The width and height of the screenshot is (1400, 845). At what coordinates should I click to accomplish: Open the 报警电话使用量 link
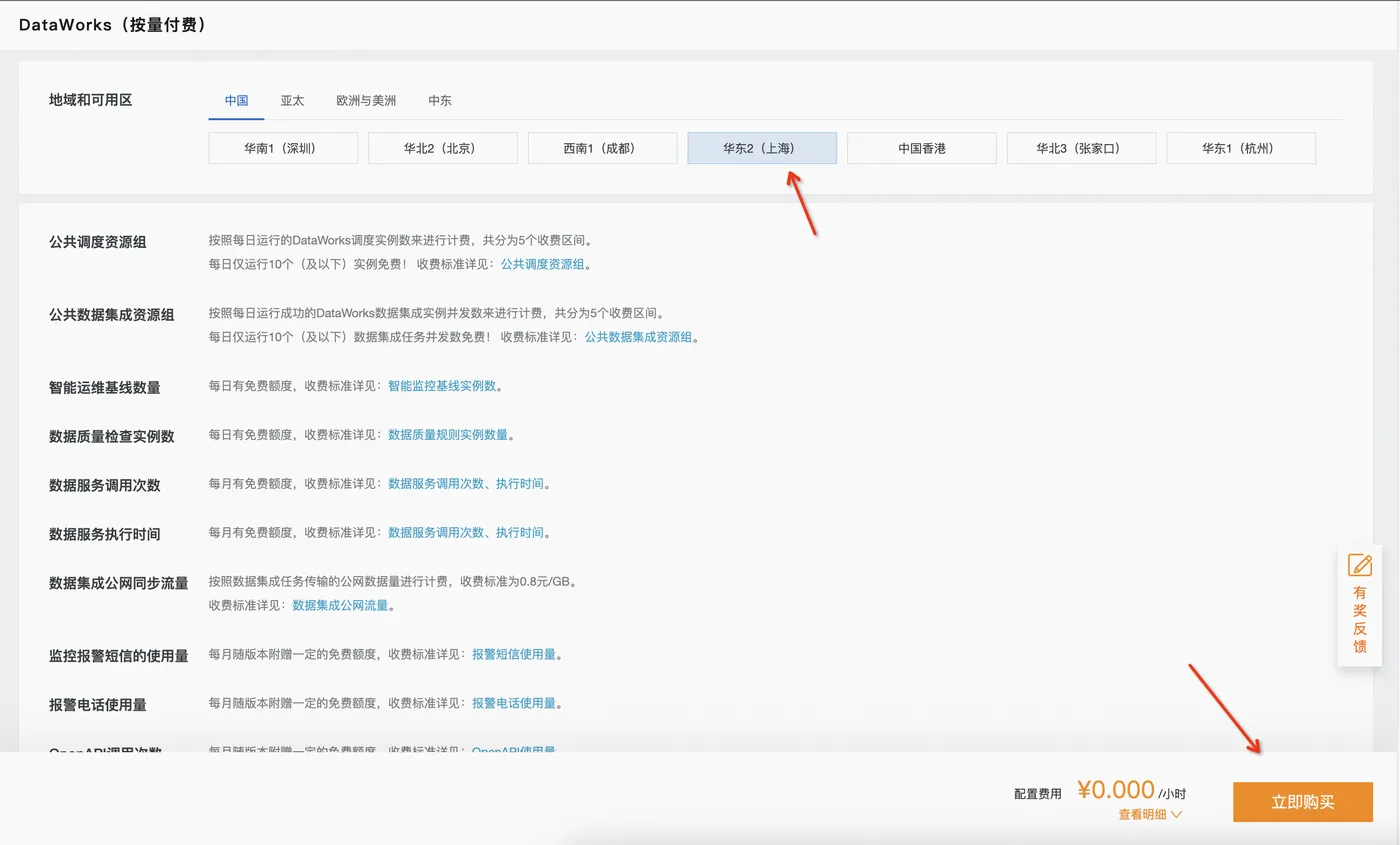(514, 703)
